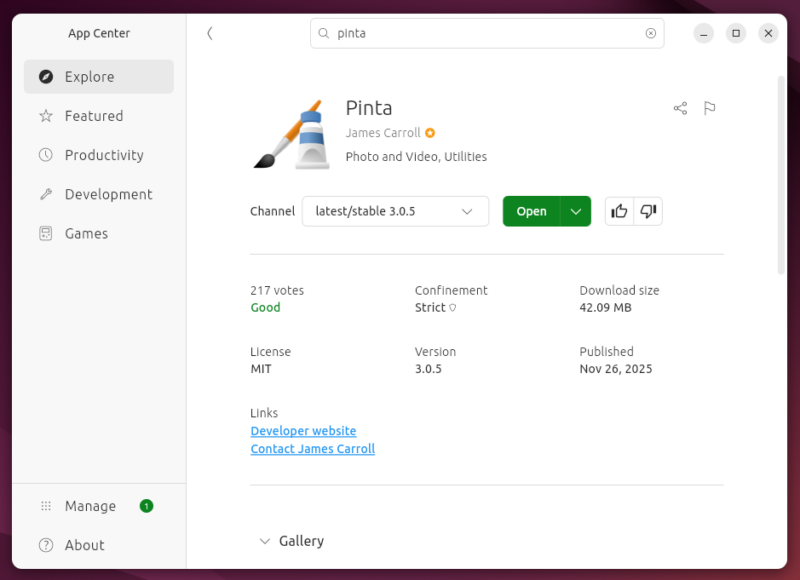Click the magnifier icon in the search bar
This screenshot has width=800, height=580.
[x=322, y=33]
